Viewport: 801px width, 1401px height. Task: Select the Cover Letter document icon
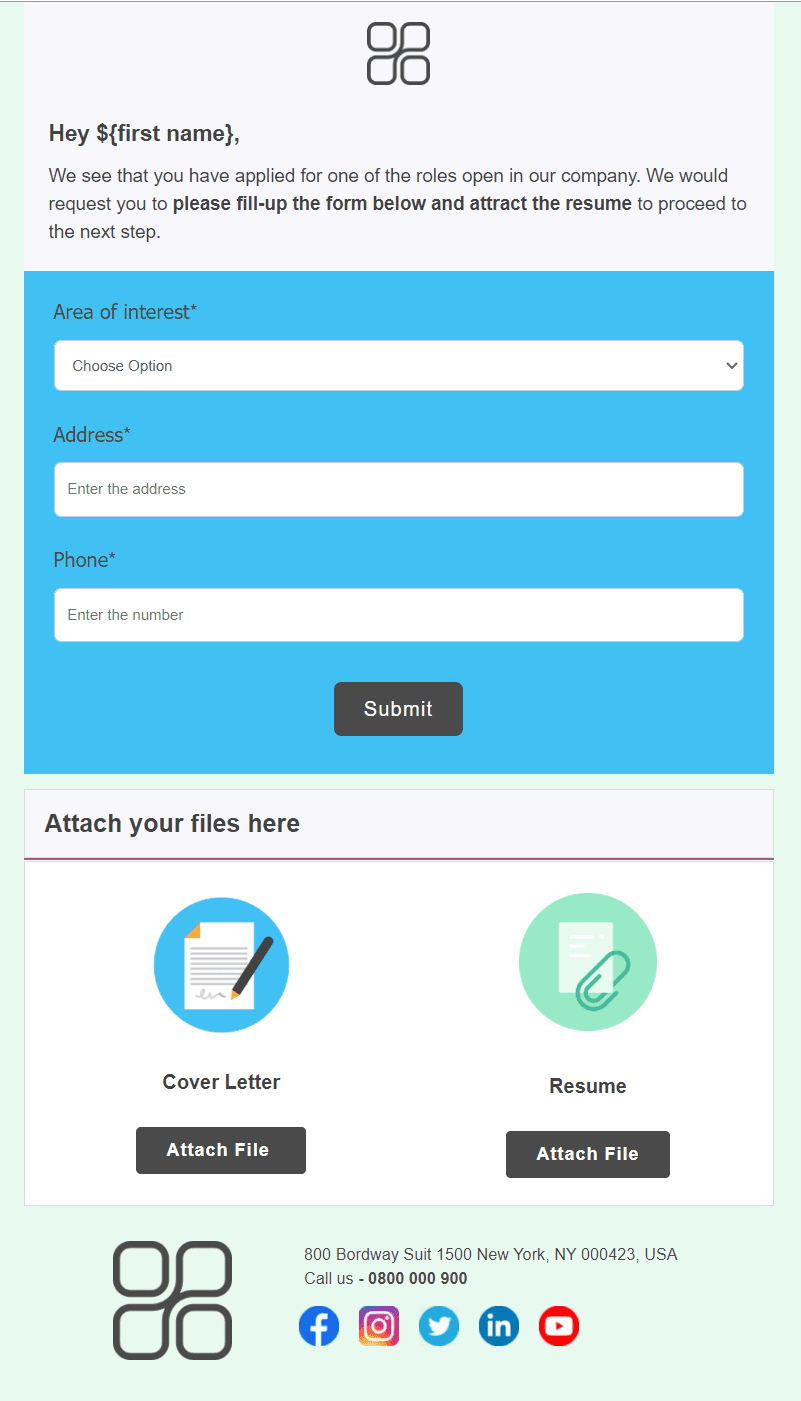221,965
